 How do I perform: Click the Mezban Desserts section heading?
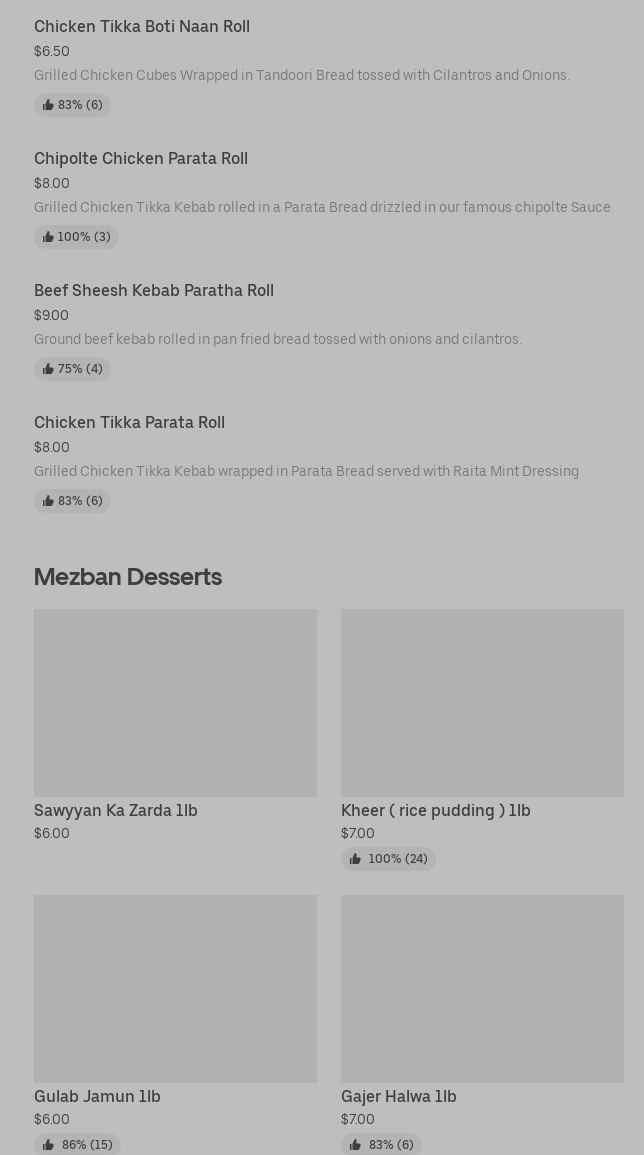[128, 577]
